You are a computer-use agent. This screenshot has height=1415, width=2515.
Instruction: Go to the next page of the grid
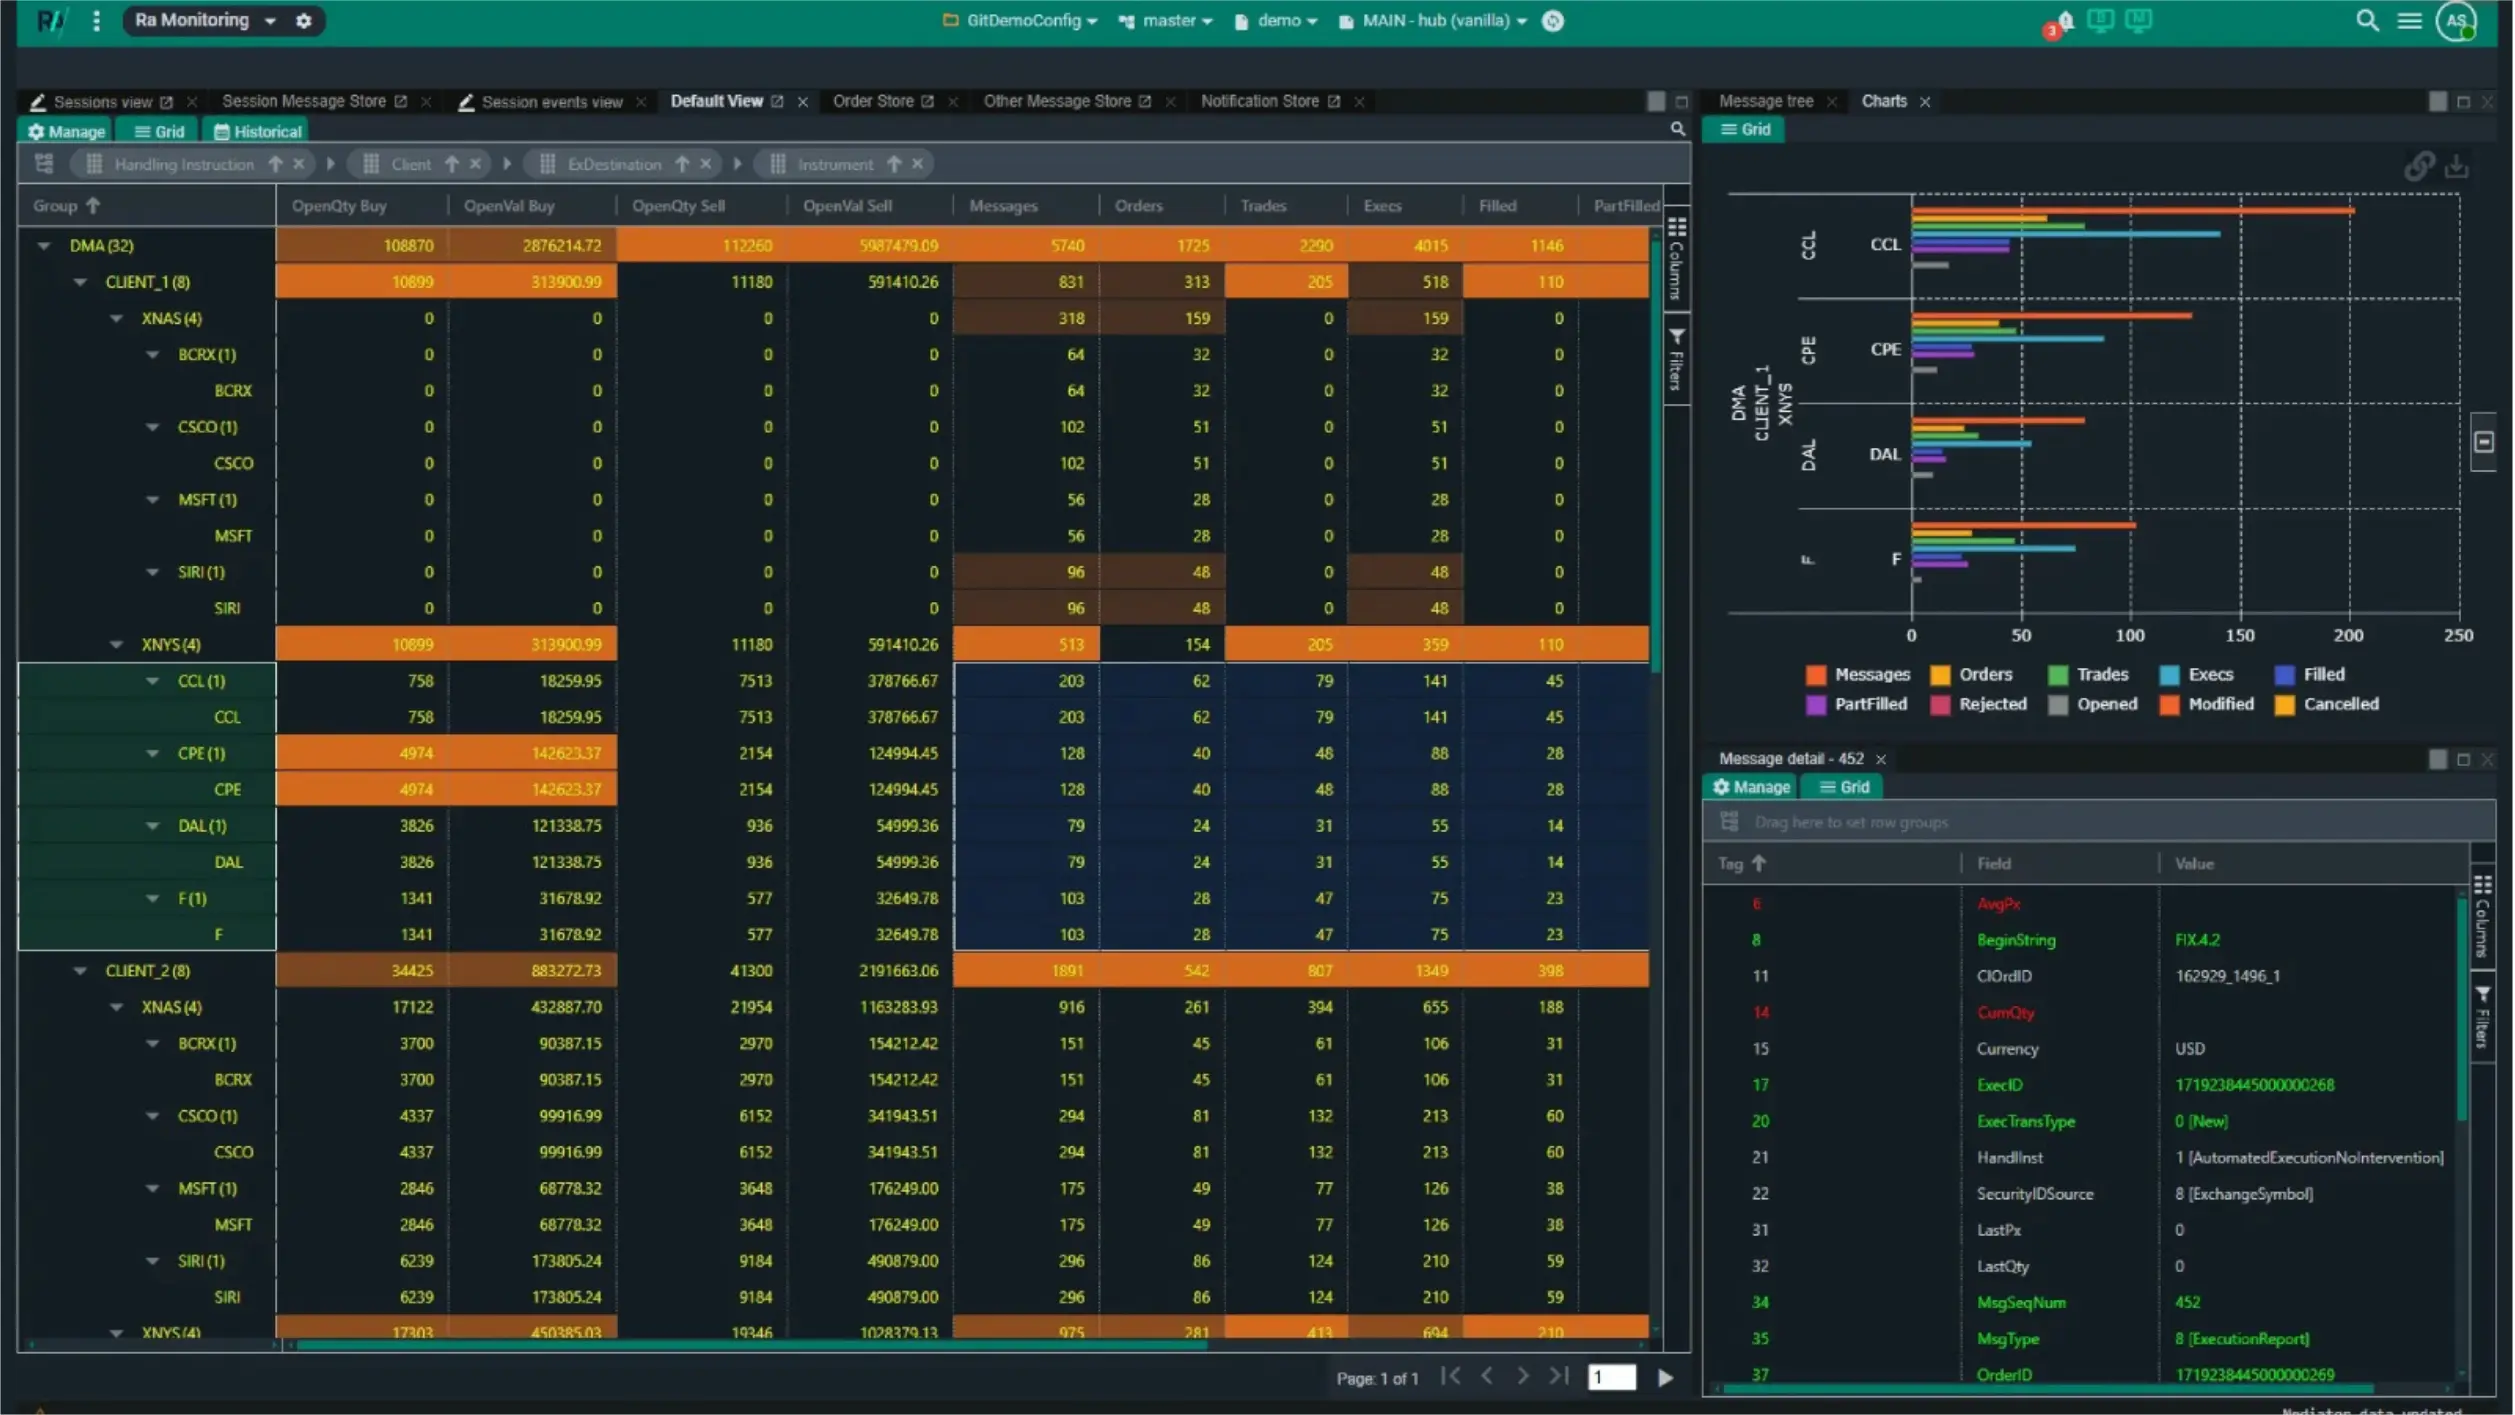coord(1523,1377)
